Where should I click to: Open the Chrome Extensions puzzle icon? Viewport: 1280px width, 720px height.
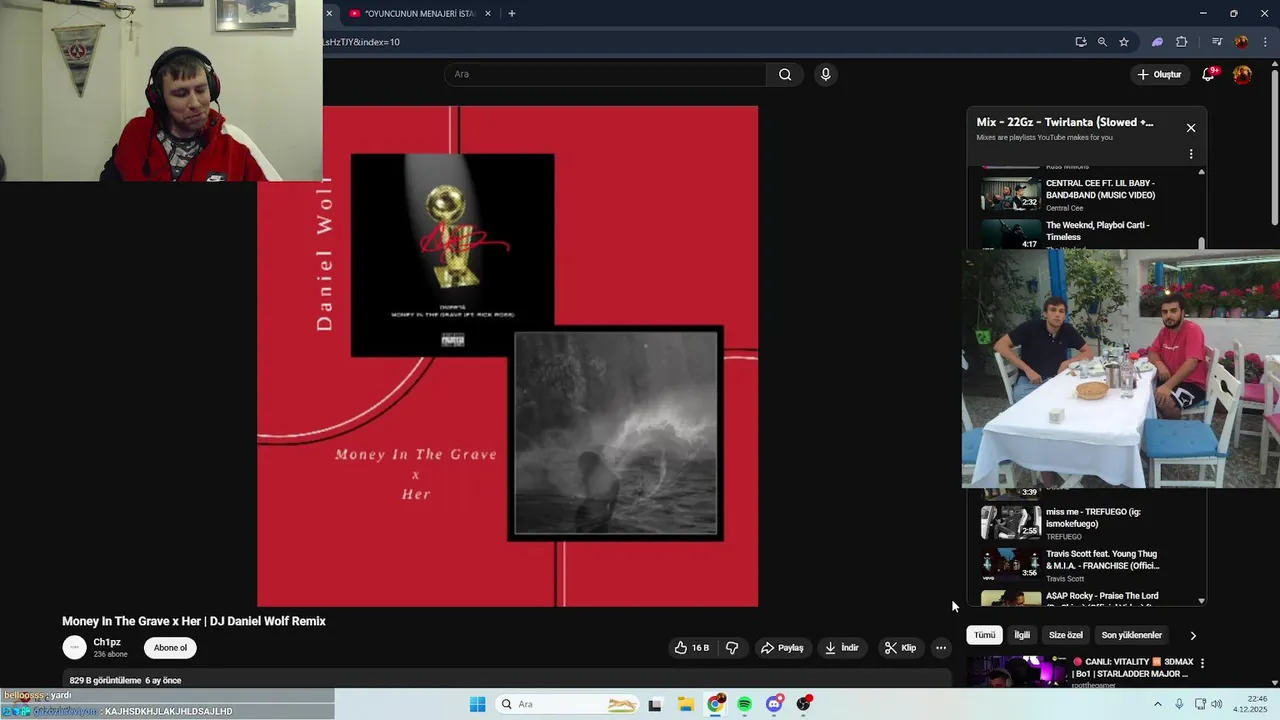coord(1181,42)
